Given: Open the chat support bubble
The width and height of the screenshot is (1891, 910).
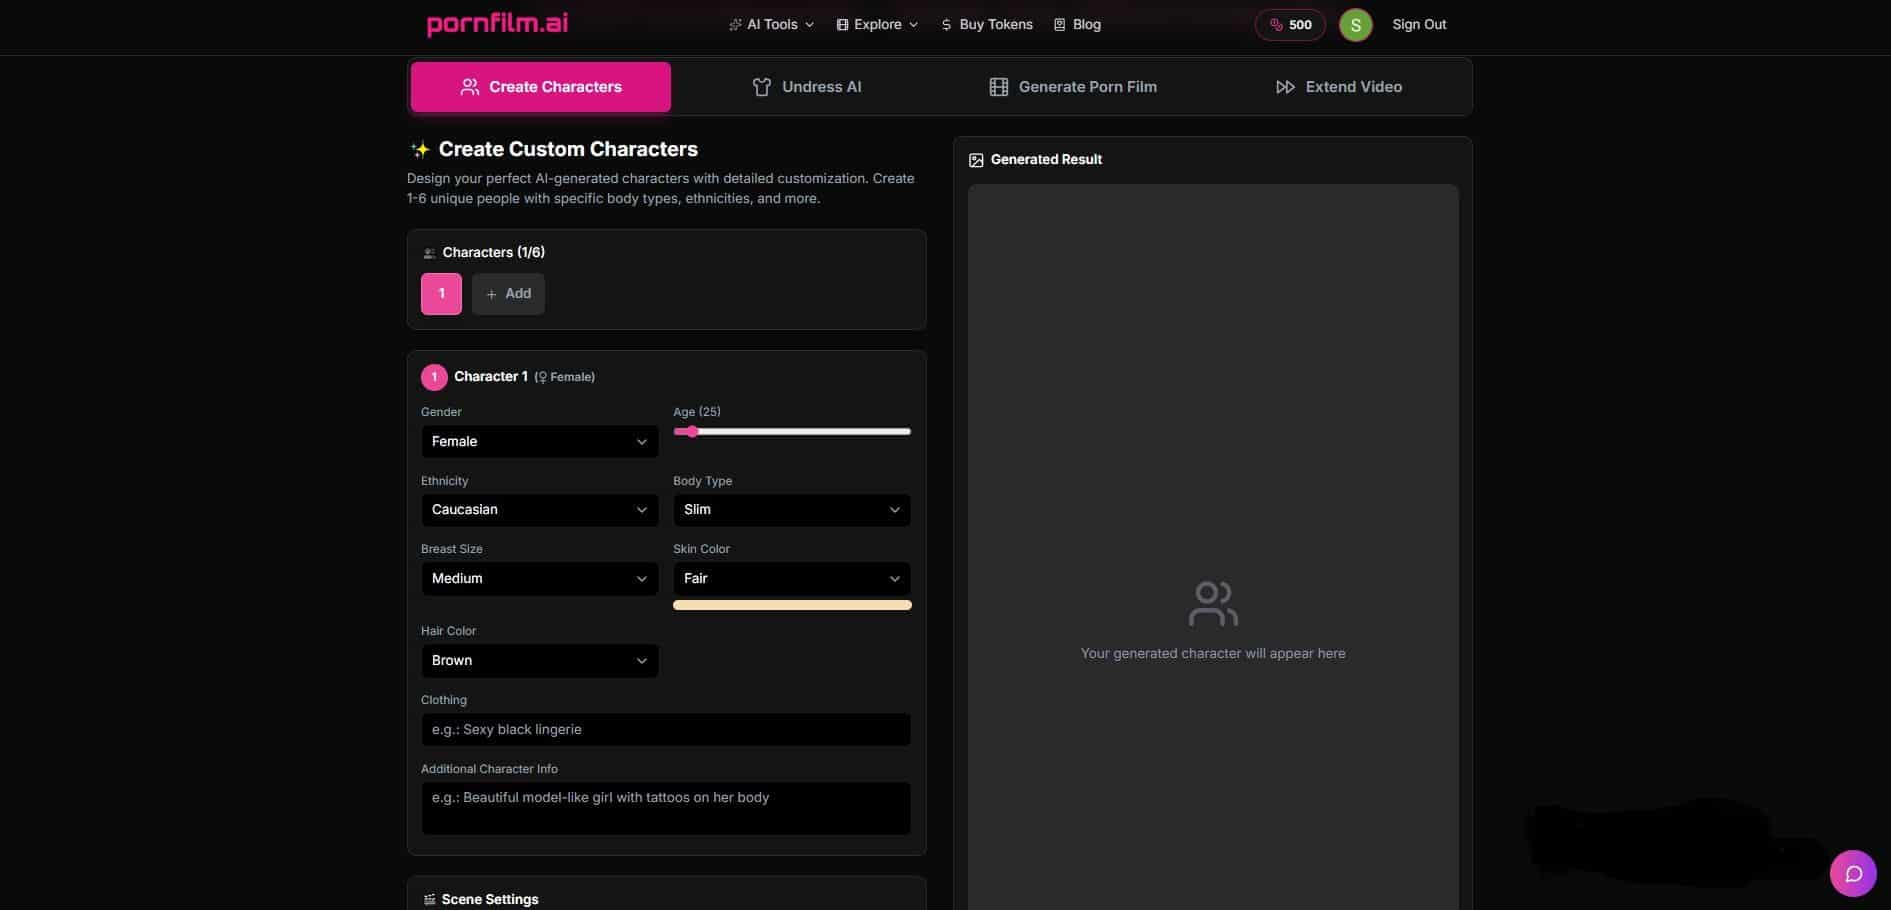Looking at the screenshot, I should 1853,874.
